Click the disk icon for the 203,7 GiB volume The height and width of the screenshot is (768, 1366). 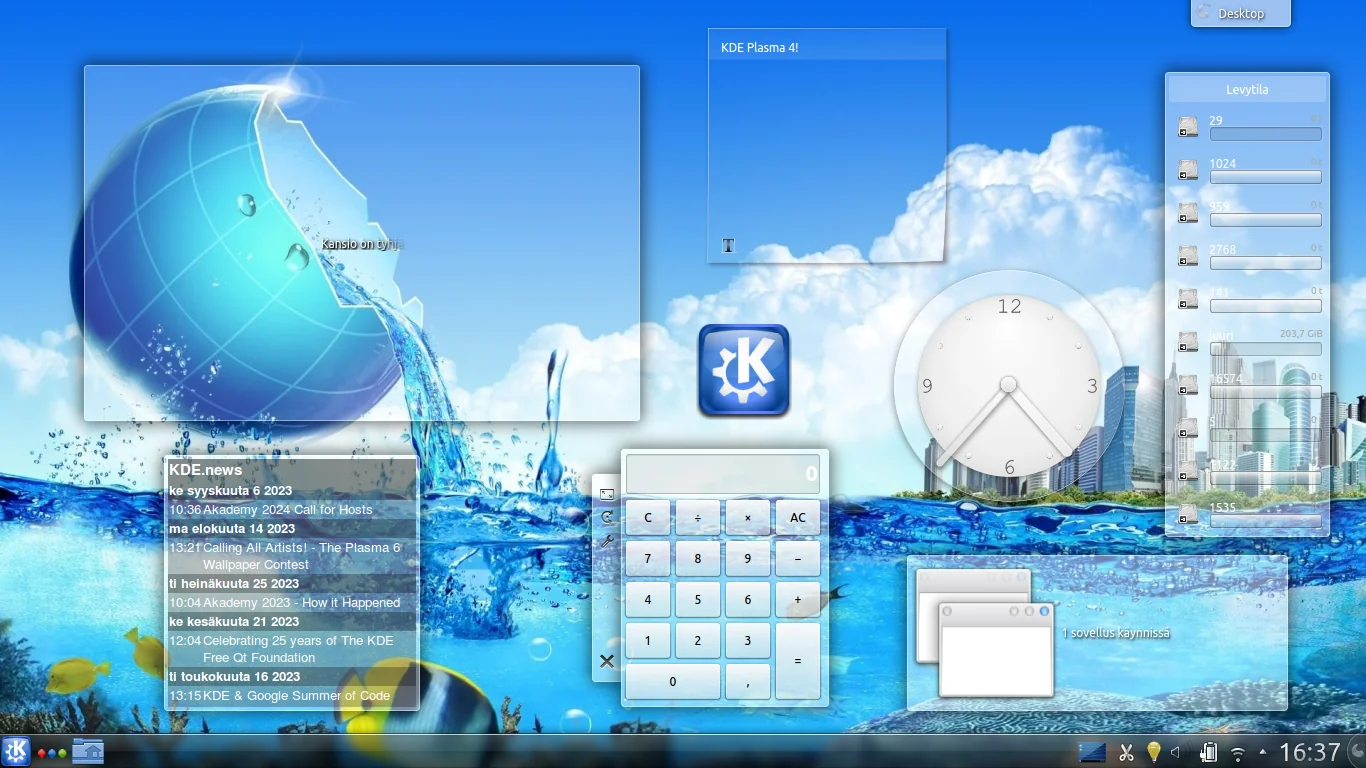click(x=1188, y=342)
